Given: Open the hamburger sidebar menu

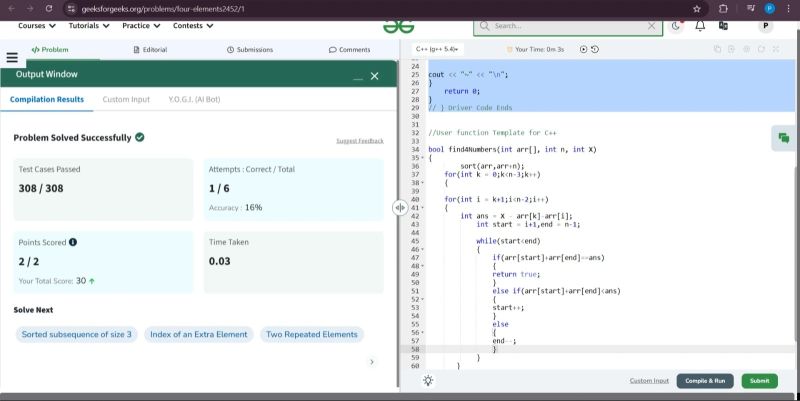Looking at the screenshot, I should [x=12, y=58].
